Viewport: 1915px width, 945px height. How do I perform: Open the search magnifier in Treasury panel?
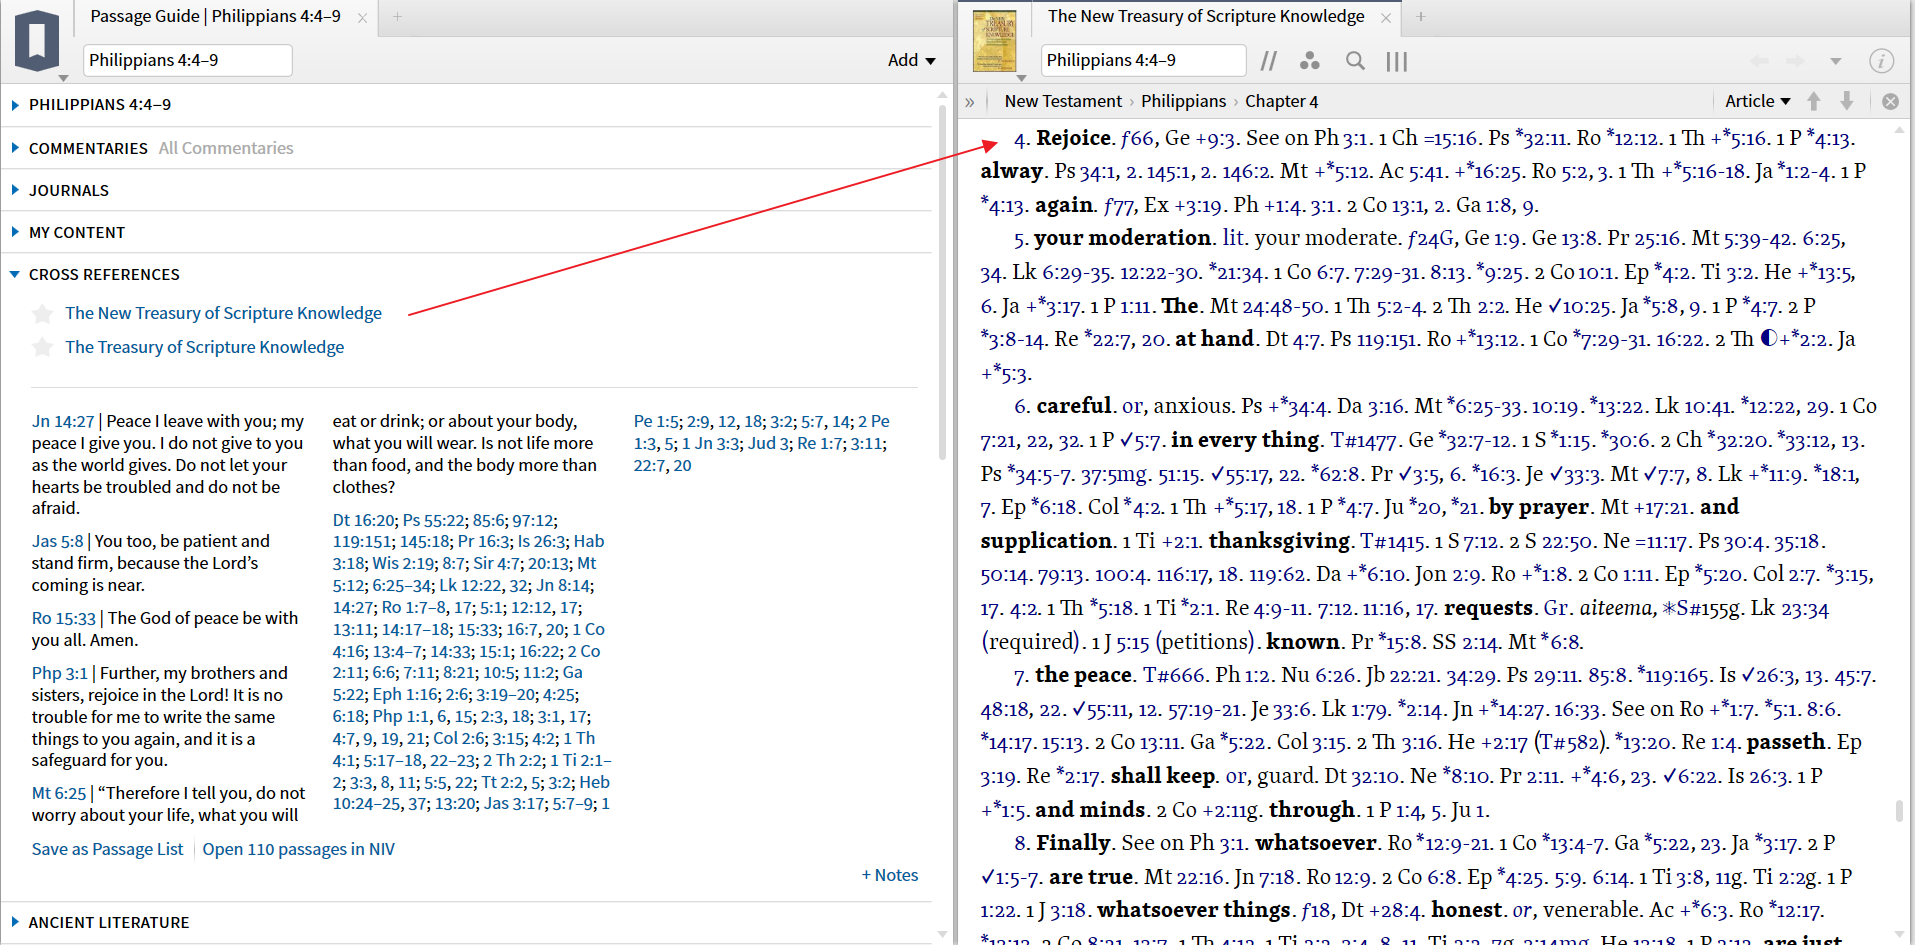[x=1355, y=61]
